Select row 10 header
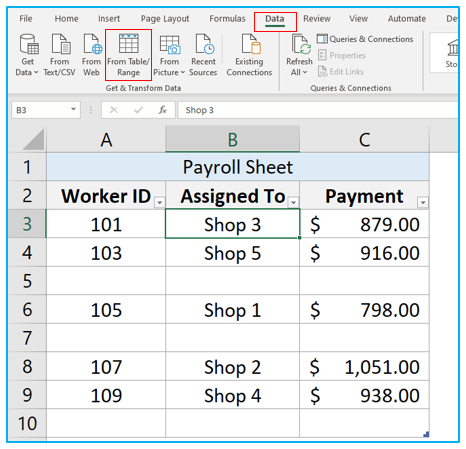This screenshot has height=449, width=466. [27, 423]
